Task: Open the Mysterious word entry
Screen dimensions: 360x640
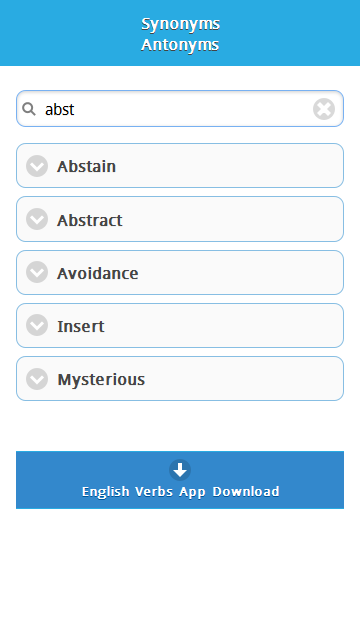Action: tap(180, 379)
